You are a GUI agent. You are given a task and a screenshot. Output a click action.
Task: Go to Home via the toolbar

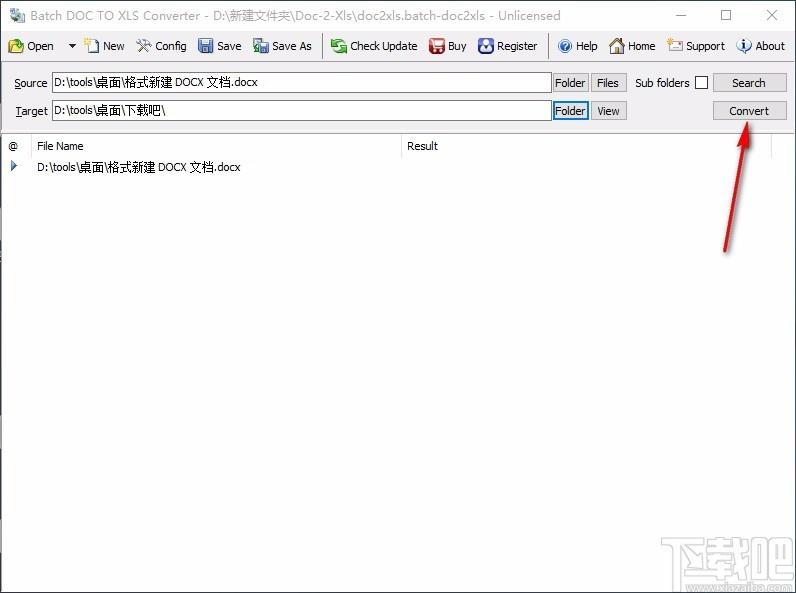click(632, 46)
